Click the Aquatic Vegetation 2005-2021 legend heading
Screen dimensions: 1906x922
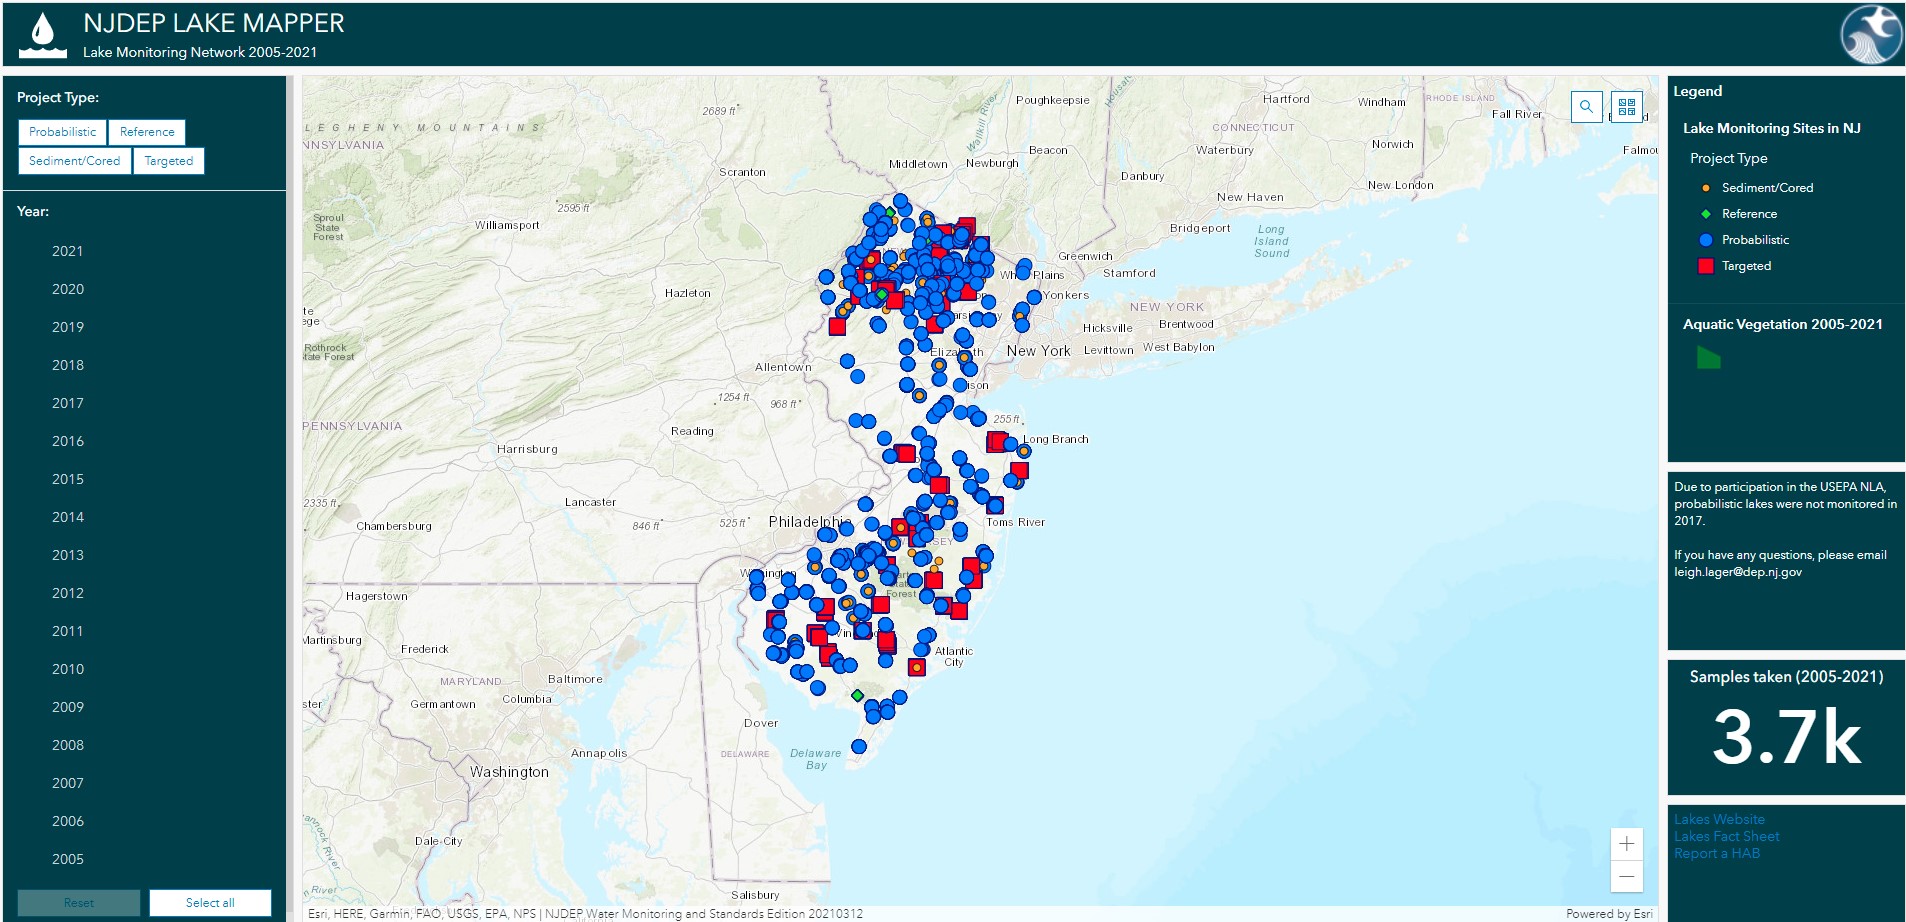click(1782, 324)
